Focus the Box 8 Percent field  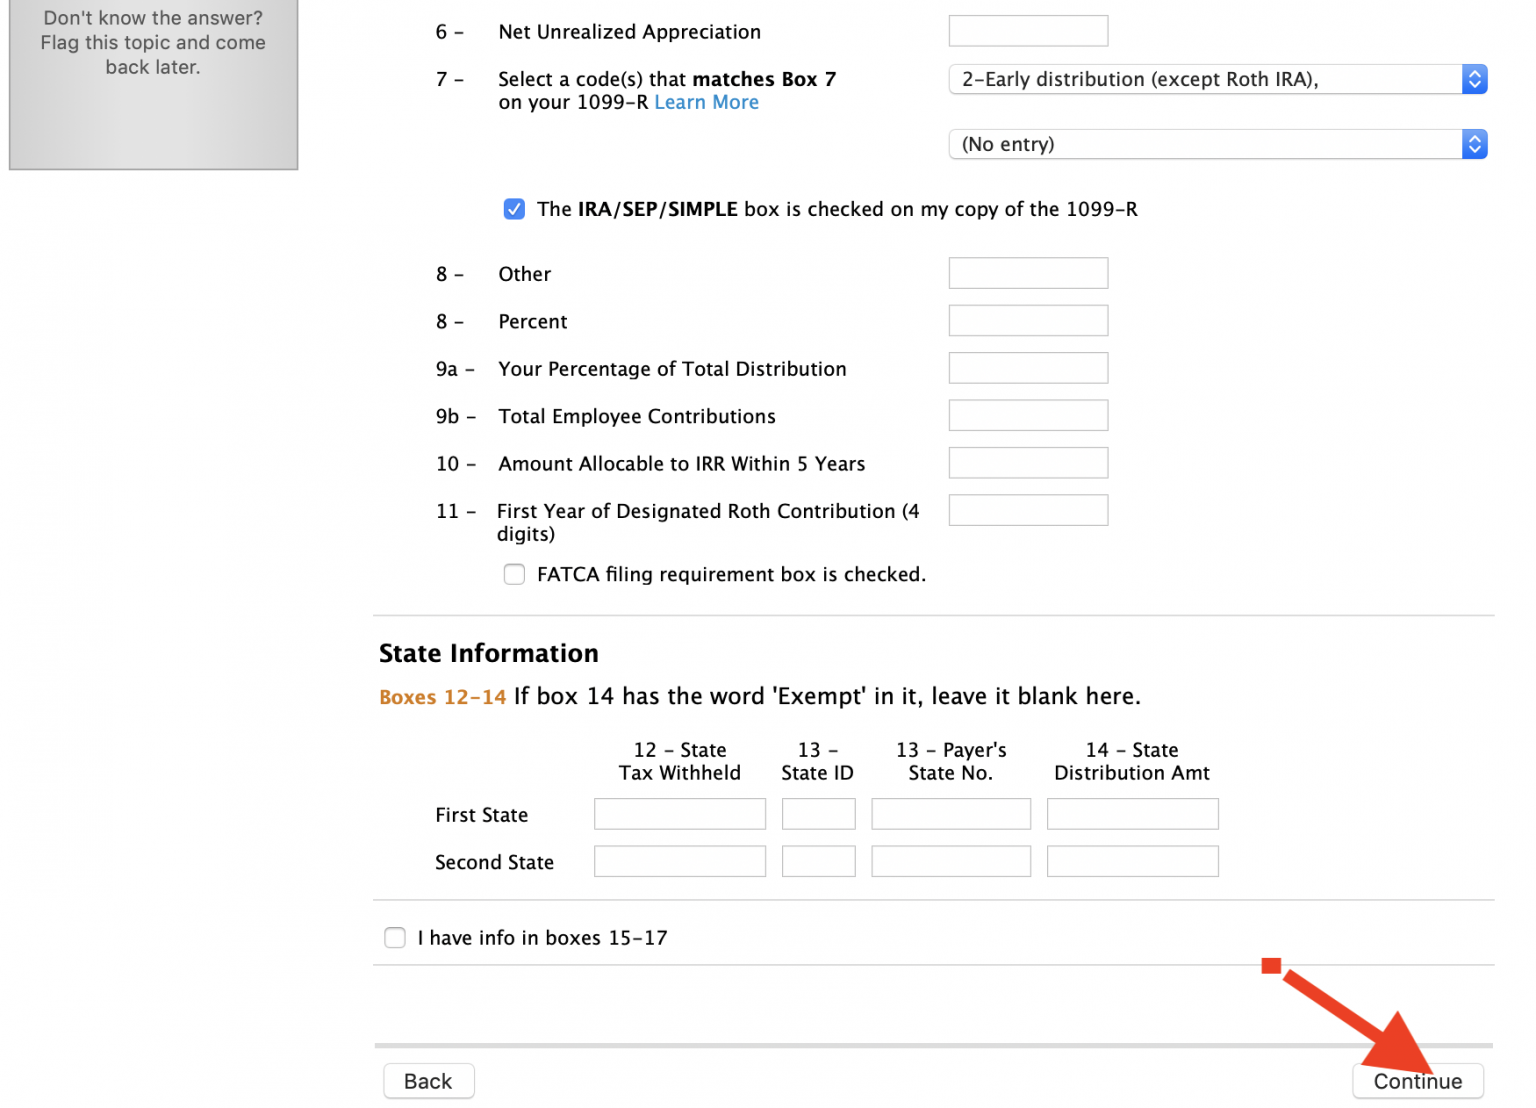[x=1028, y=321]
